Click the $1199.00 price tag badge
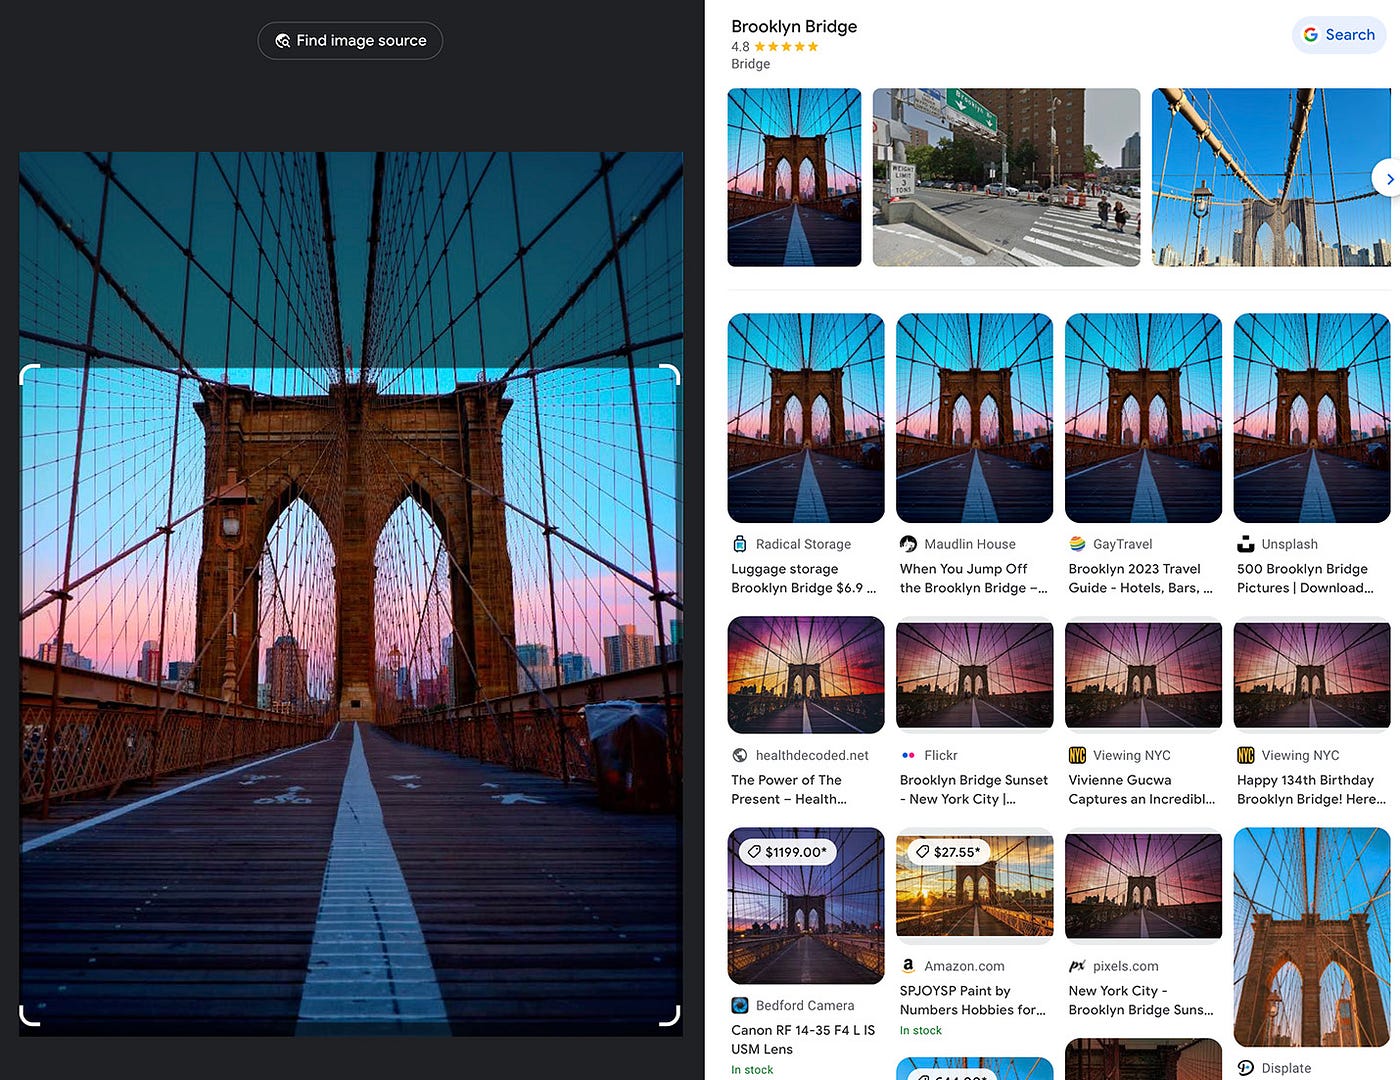This screenshot has height=1080, width=1400. (x=789, y=852)
